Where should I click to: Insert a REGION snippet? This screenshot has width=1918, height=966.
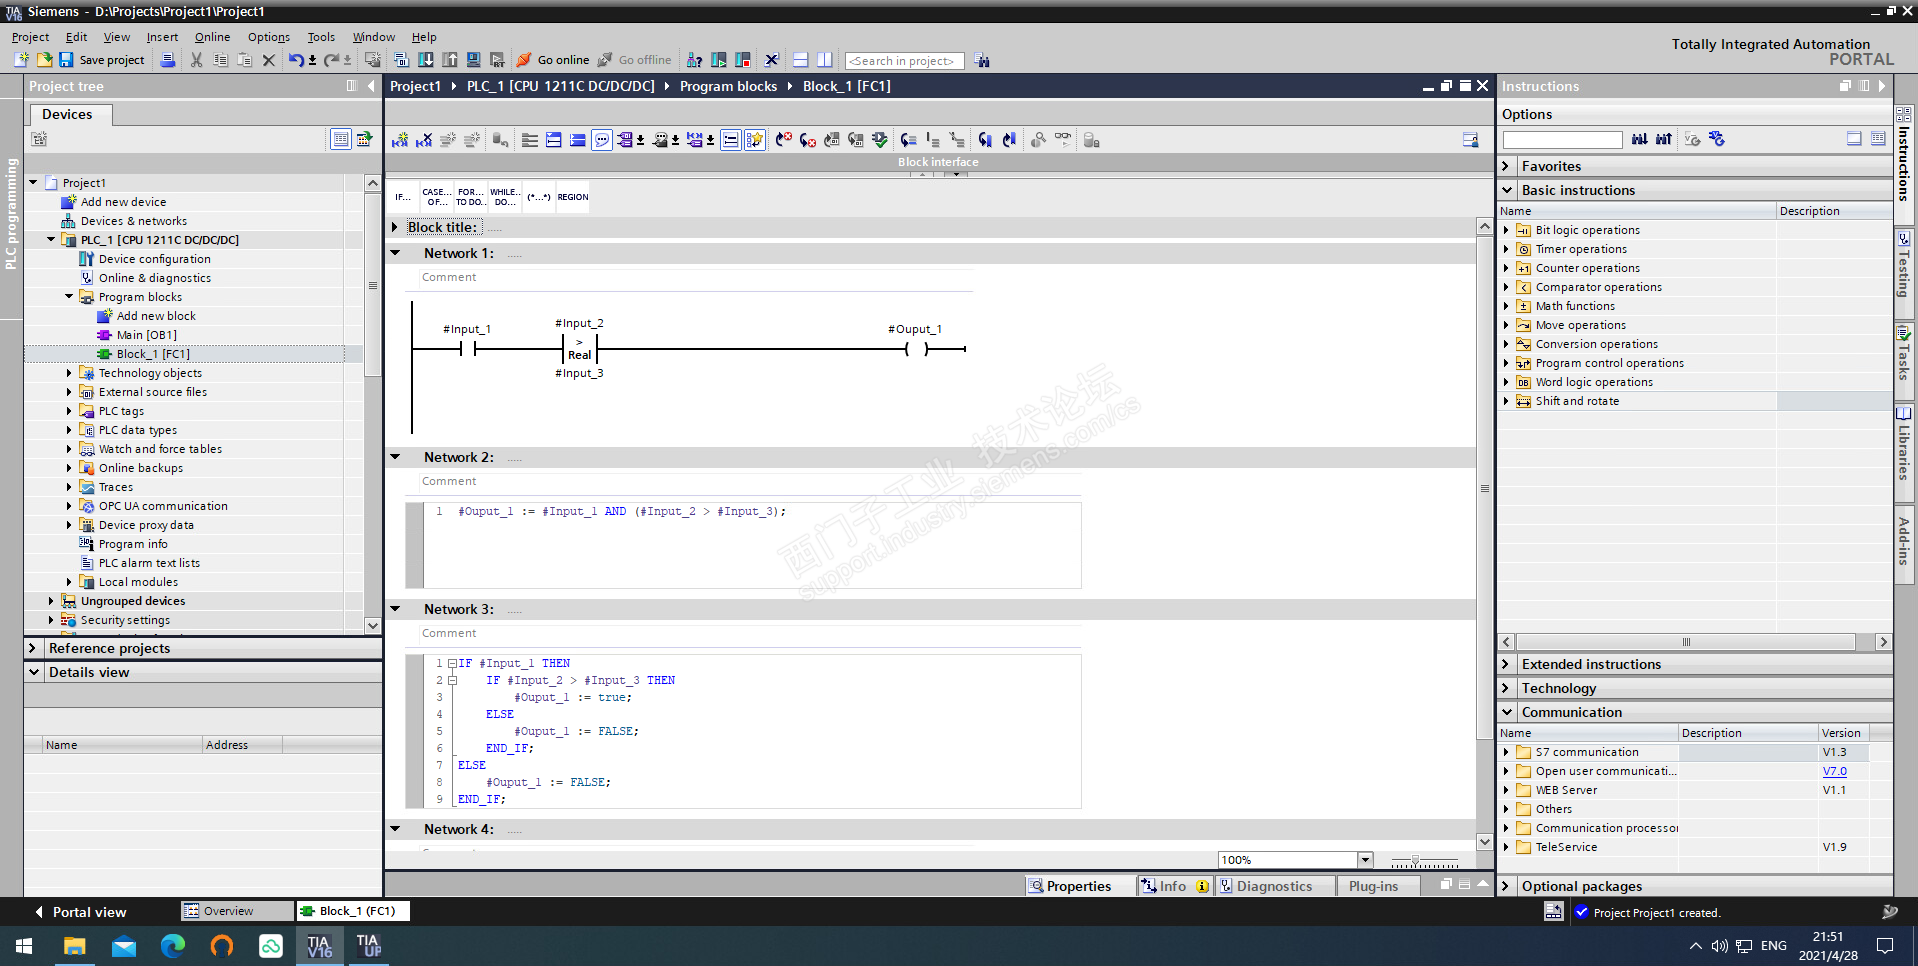pyautogui.click(x=573, y=197)
